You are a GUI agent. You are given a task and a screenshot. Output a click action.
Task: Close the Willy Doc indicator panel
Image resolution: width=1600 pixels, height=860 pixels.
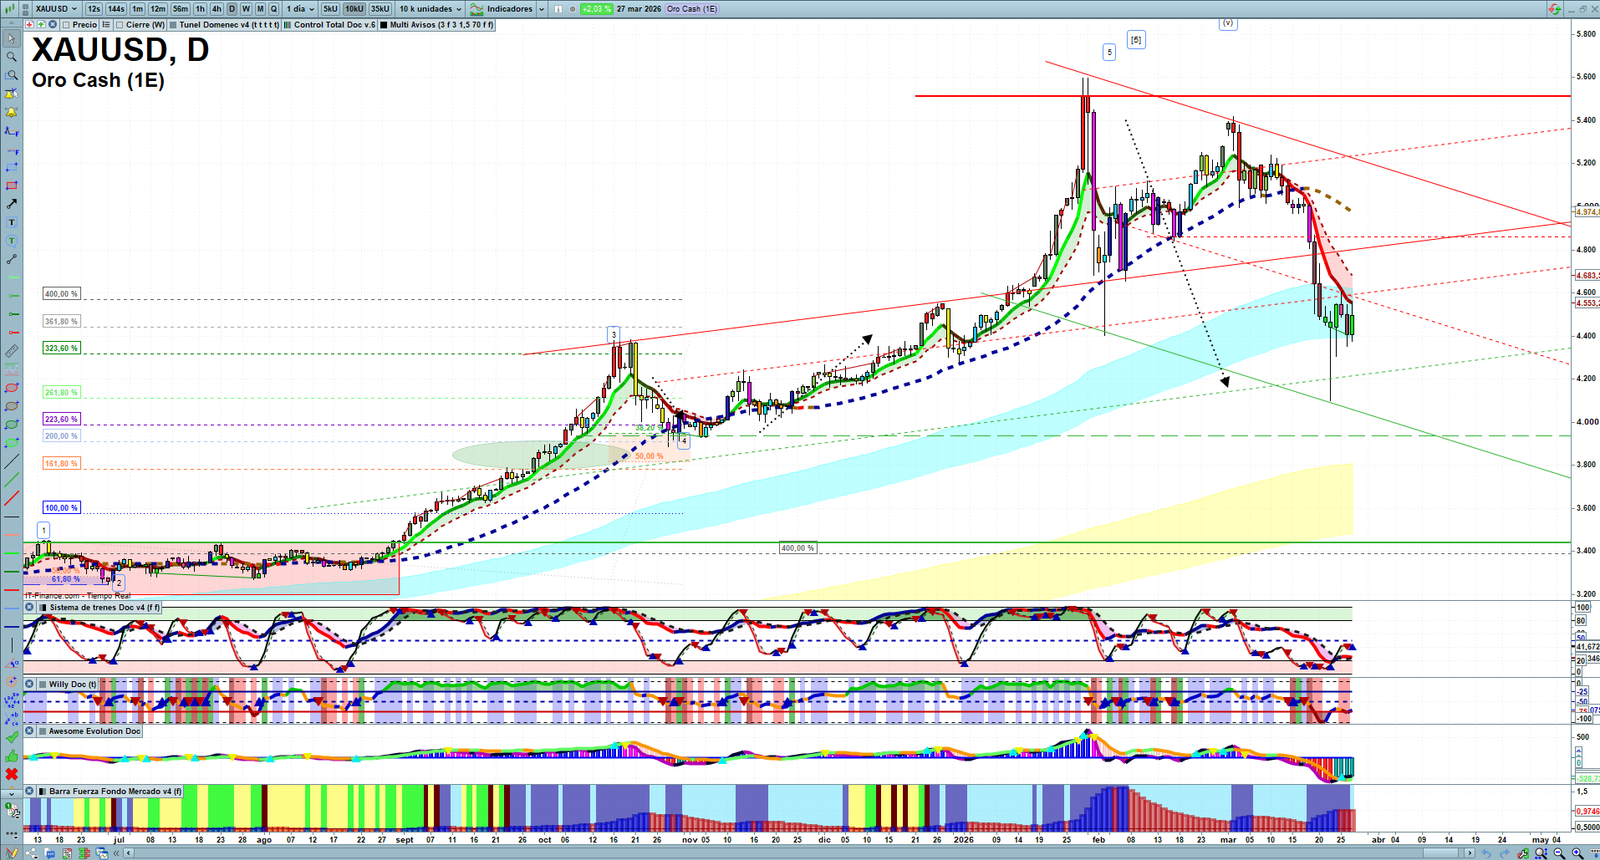click(x=30, y=685)
